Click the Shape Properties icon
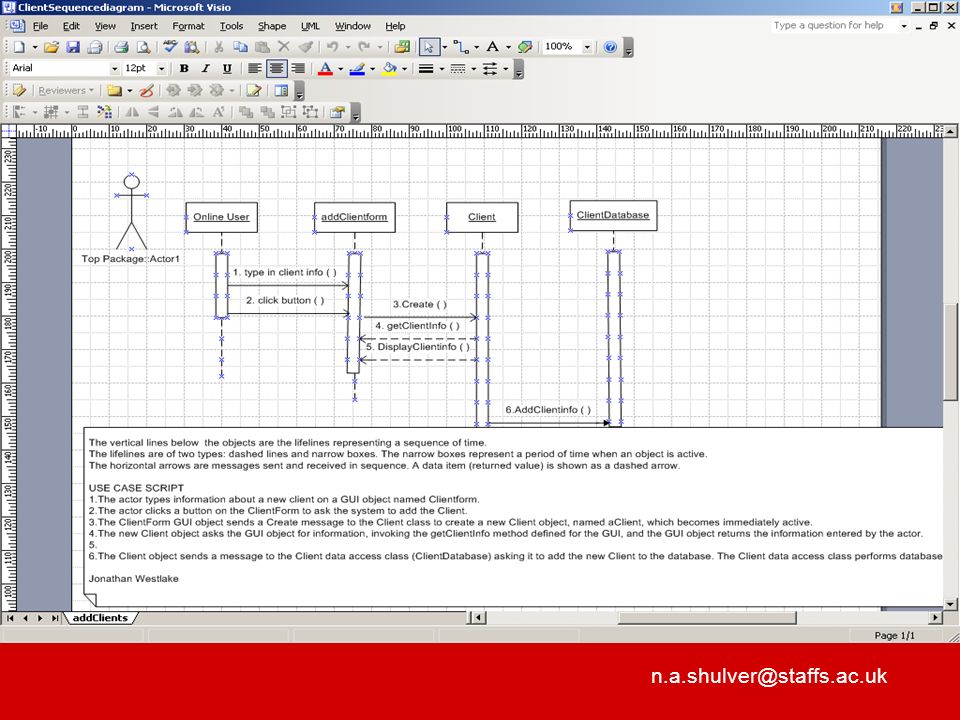 click(x=337, y=112)
